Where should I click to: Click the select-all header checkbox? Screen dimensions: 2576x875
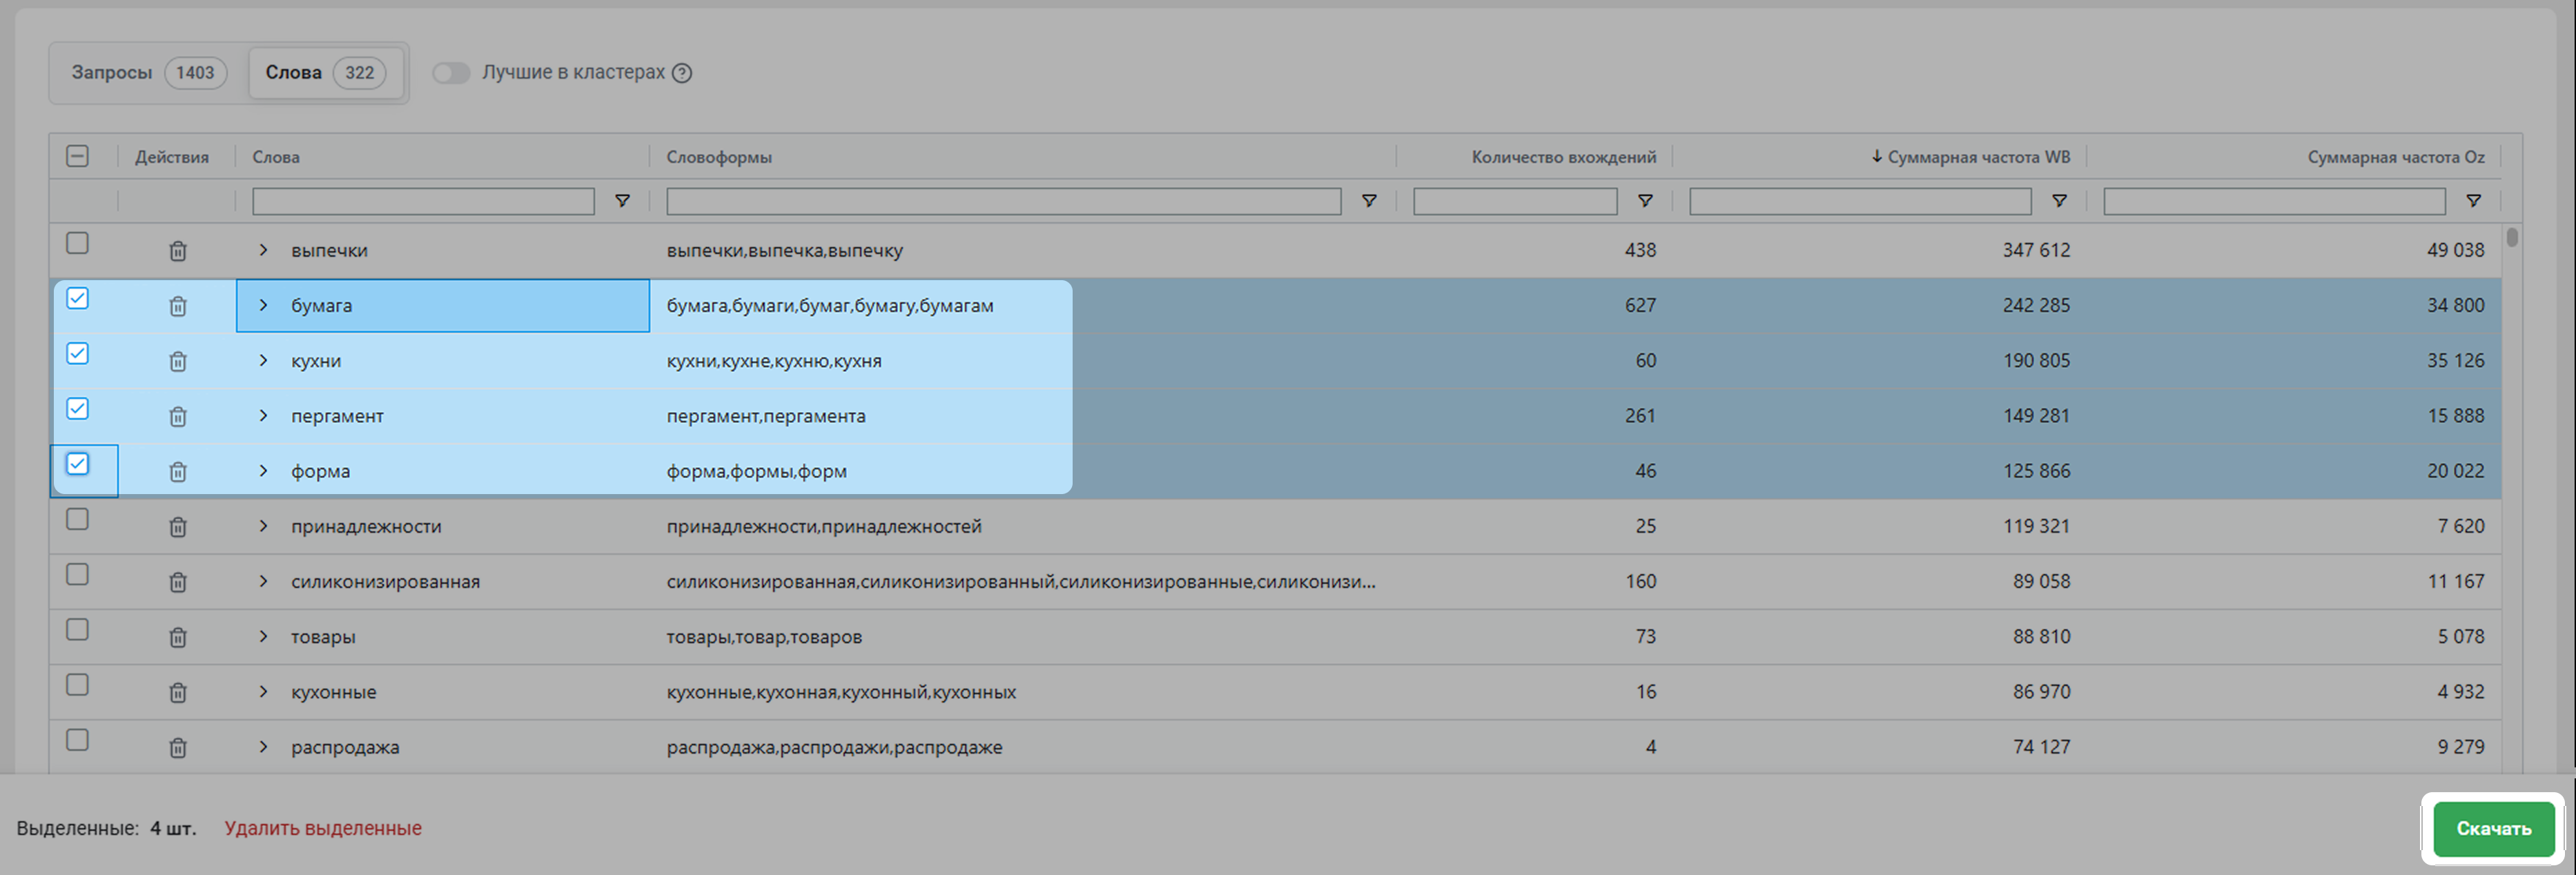point(77,156)
